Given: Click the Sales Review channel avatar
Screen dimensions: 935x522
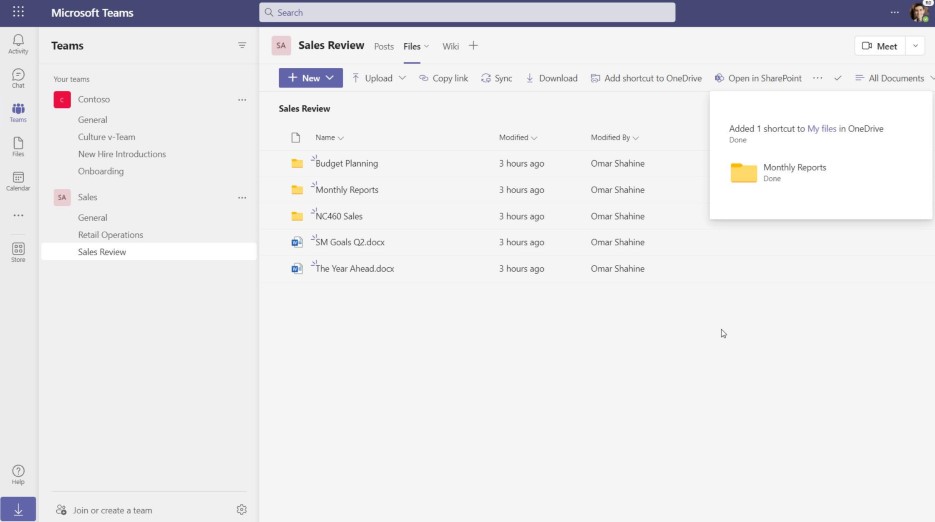Looking at the screenshot, I should point(281,45).
